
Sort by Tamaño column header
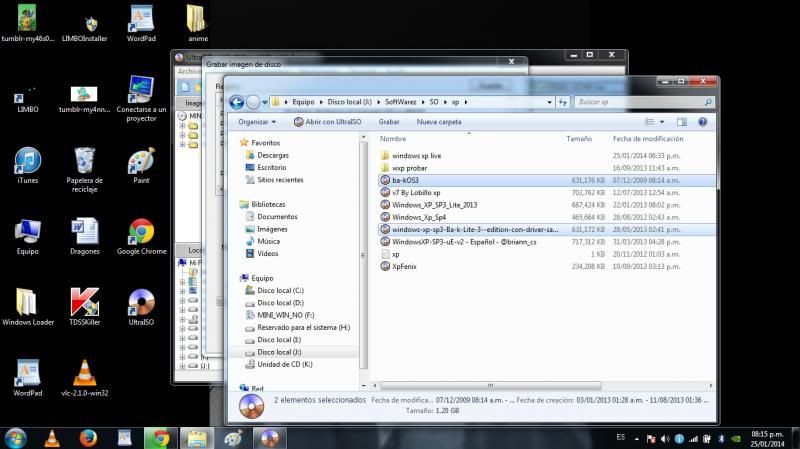(x=579, y=139)
